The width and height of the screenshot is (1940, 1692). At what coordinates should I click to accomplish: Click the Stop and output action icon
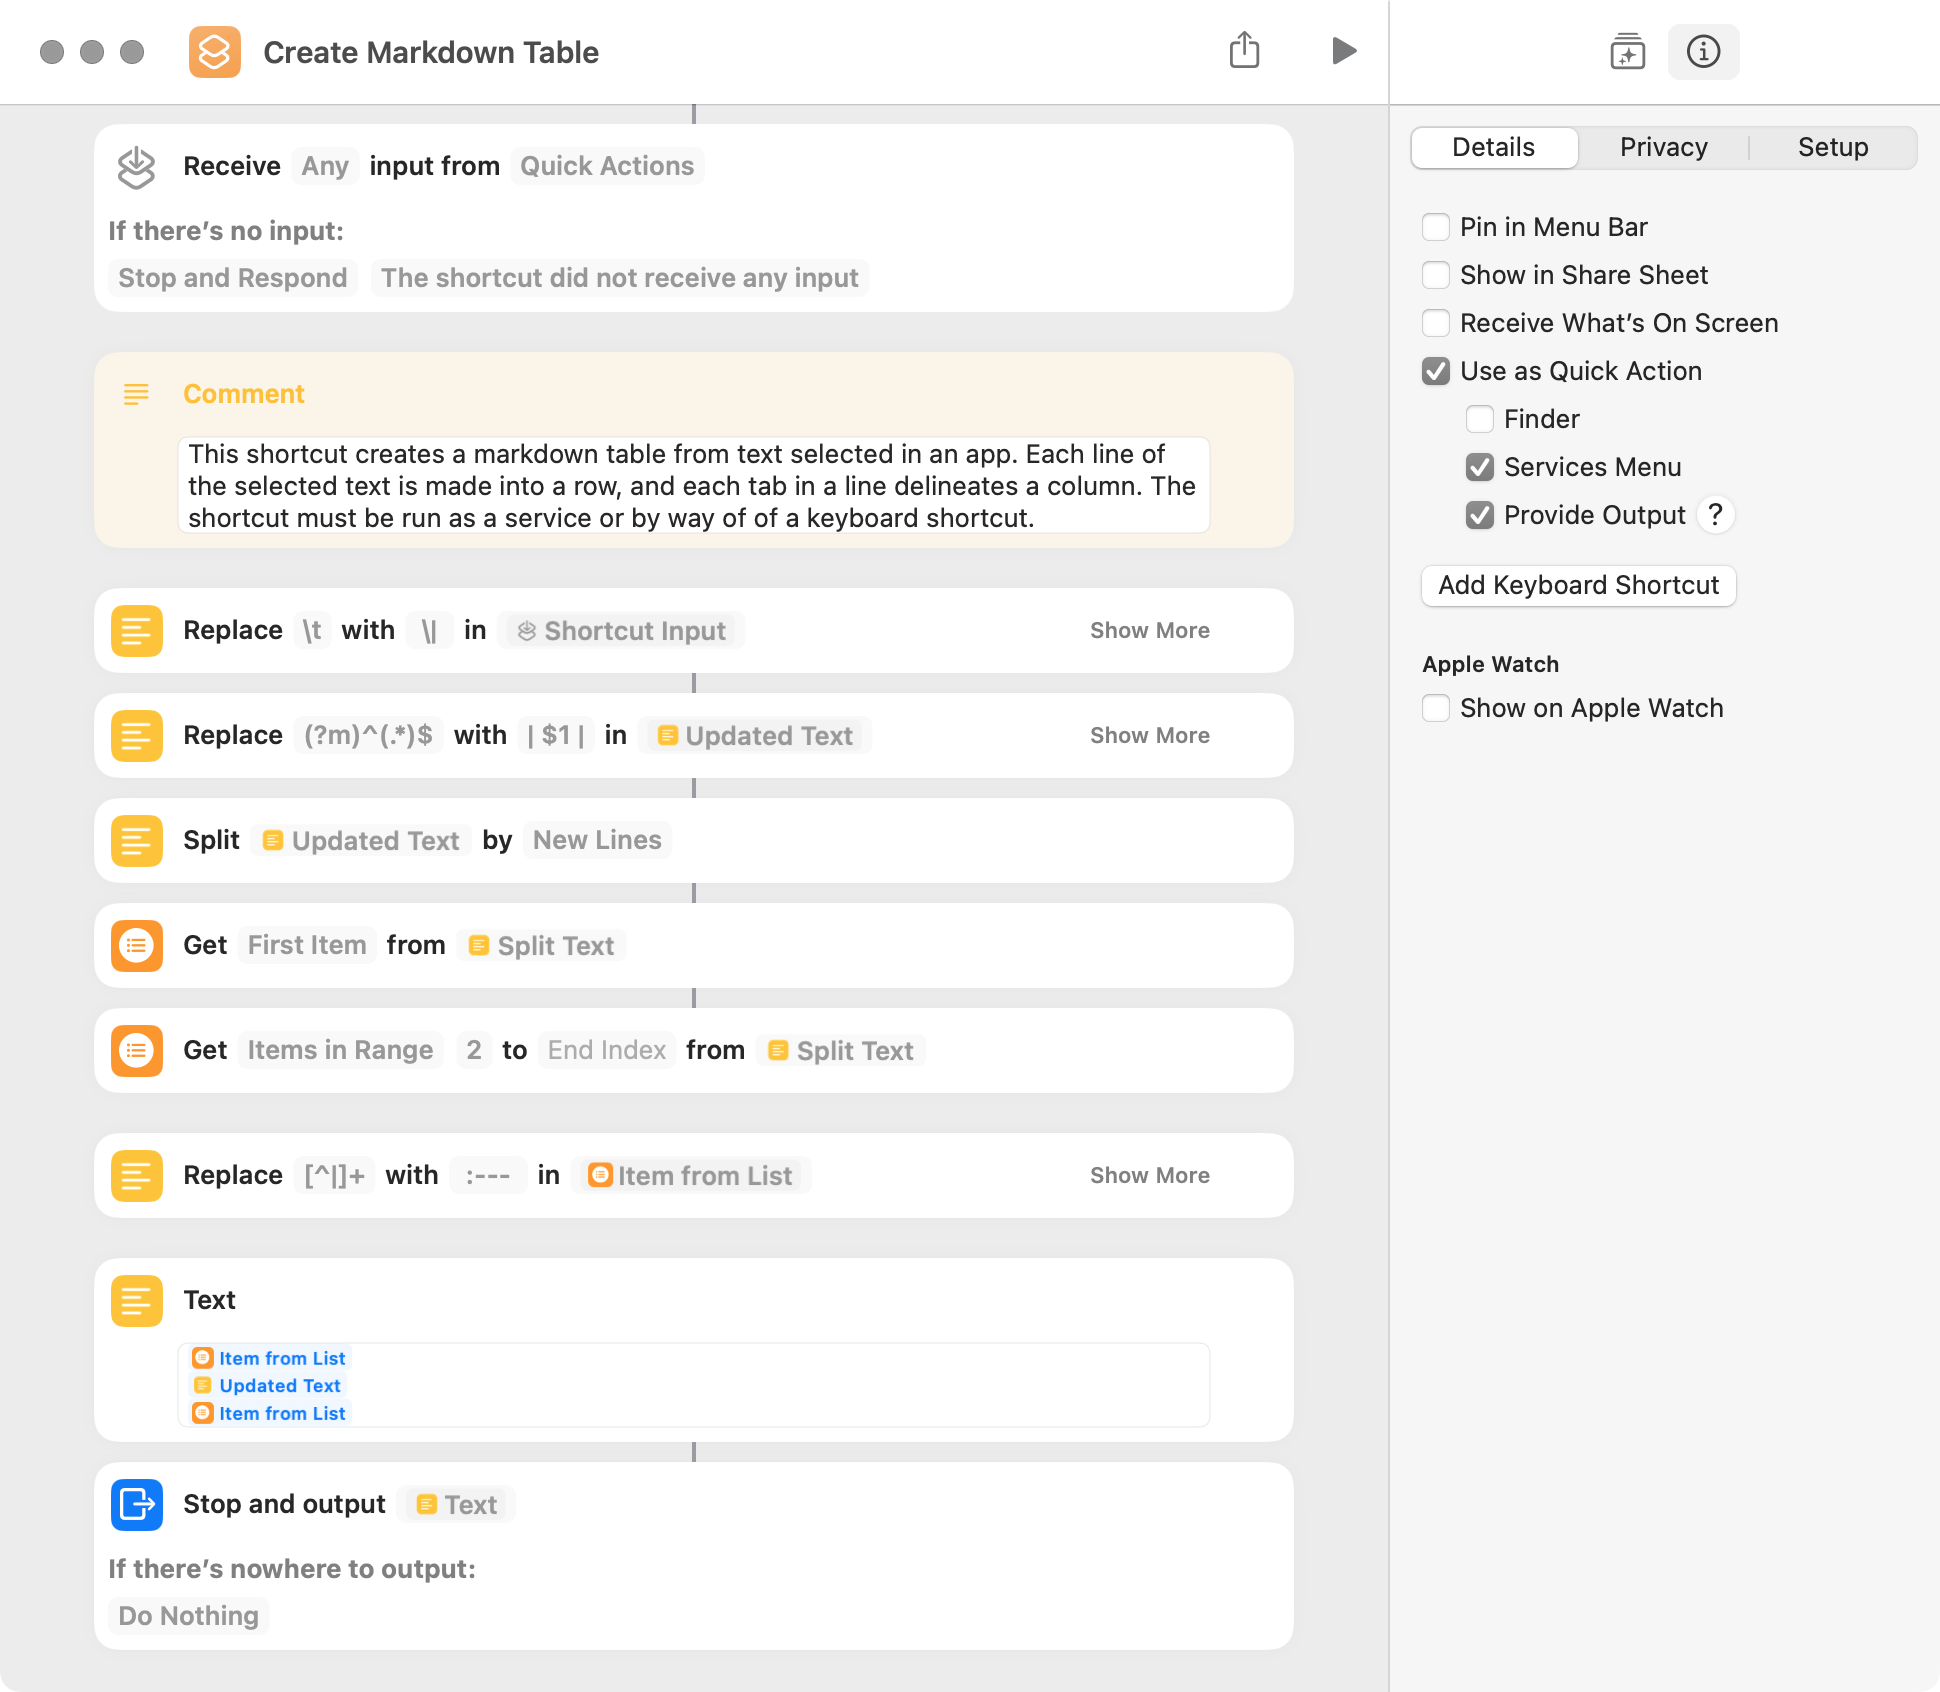[137, 1504]
